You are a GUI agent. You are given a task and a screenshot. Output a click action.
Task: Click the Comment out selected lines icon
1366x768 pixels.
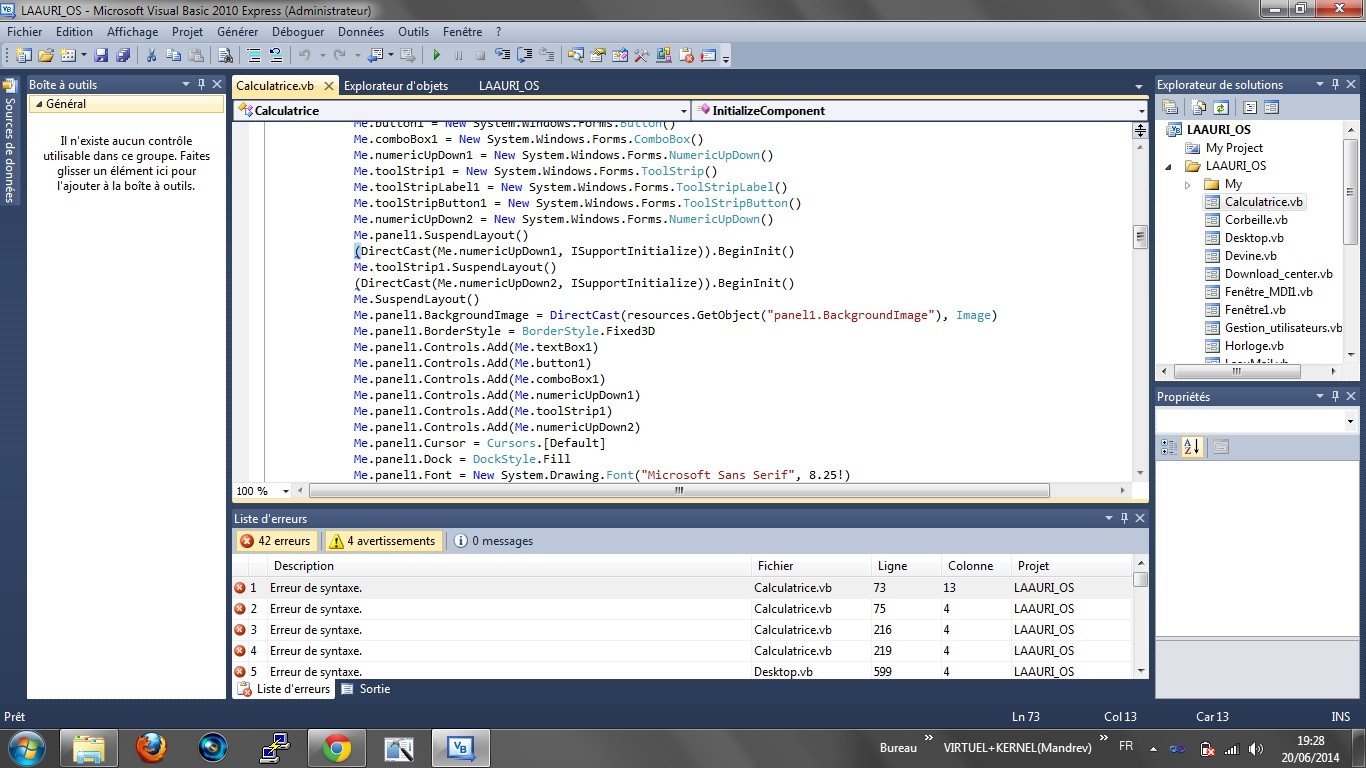[253, 55]
